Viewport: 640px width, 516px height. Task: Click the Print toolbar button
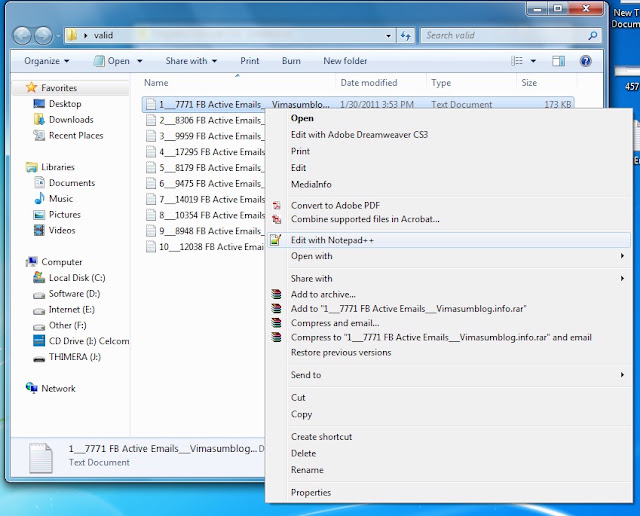(249, 61)
